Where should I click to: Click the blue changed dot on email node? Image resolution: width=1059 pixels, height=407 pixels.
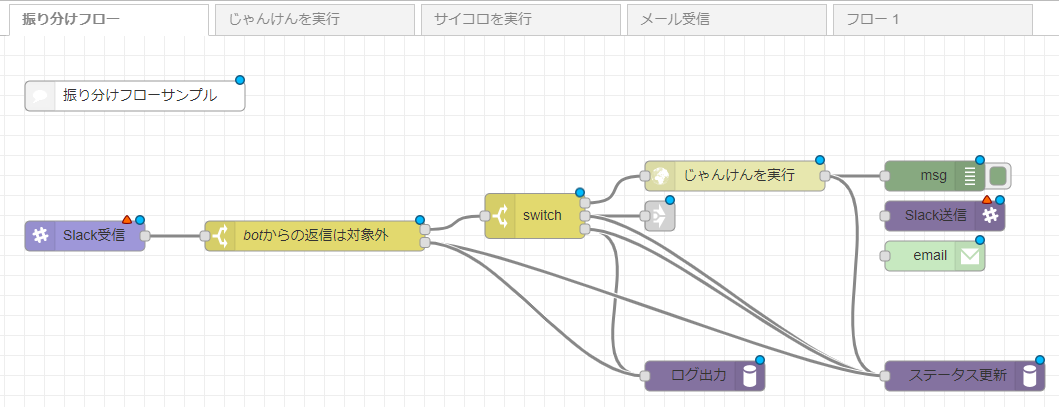(980, 240)
